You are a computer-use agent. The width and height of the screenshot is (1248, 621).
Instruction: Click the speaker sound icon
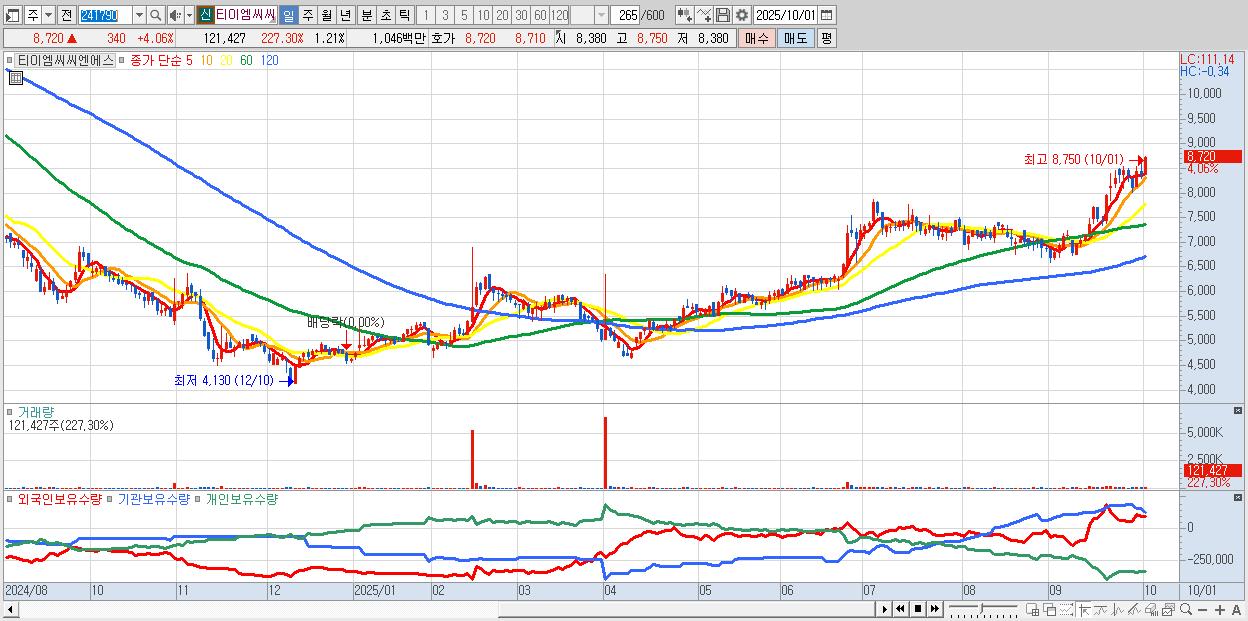coord(175,15)
